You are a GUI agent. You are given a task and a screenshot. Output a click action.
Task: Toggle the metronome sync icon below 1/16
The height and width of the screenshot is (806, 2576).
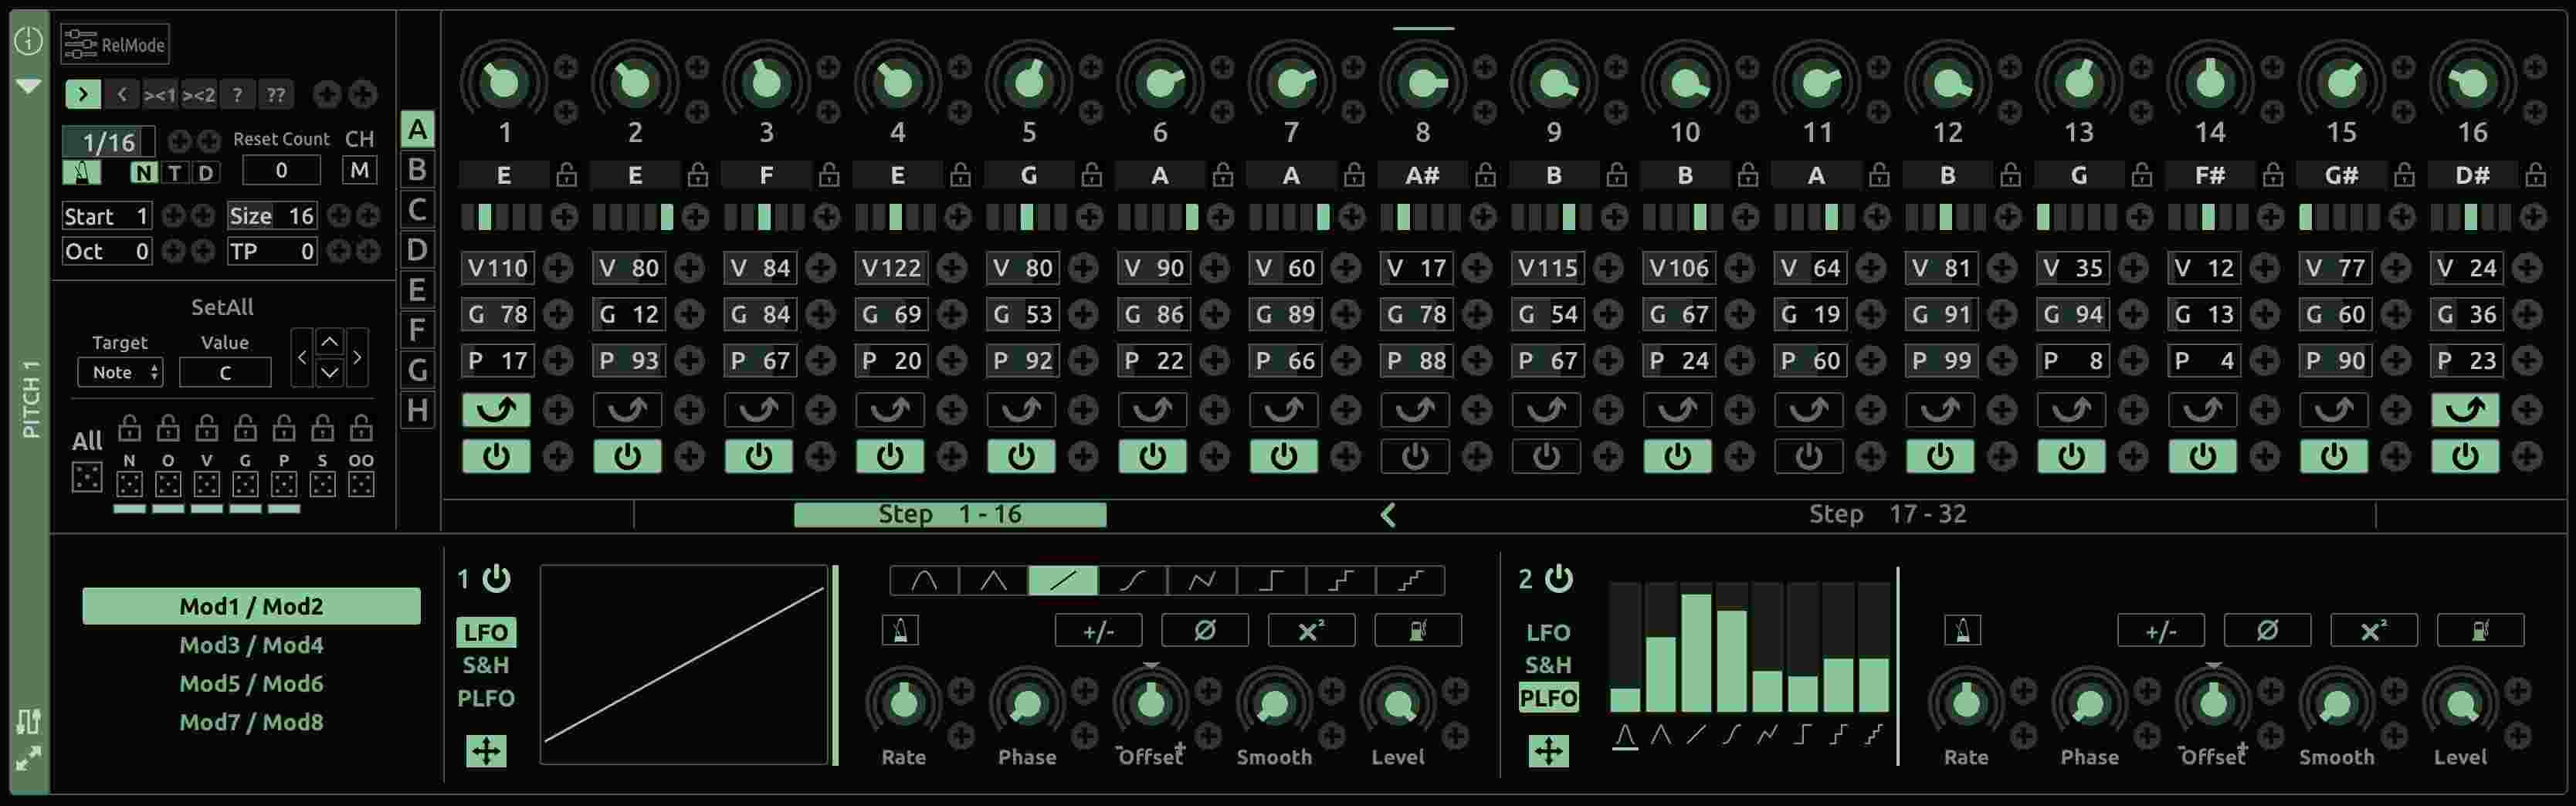[x=81, y=172]
